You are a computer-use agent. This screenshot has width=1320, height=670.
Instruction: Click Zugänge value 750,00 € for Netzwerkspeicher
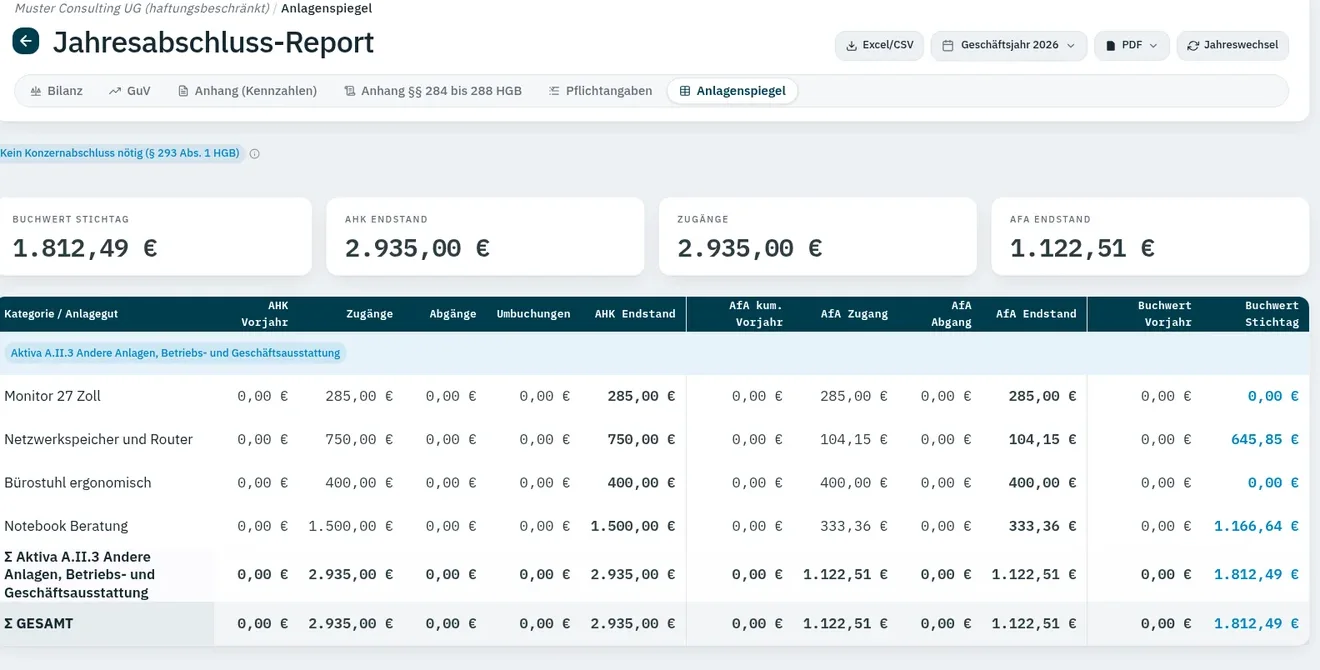click(x=359, y=439)
